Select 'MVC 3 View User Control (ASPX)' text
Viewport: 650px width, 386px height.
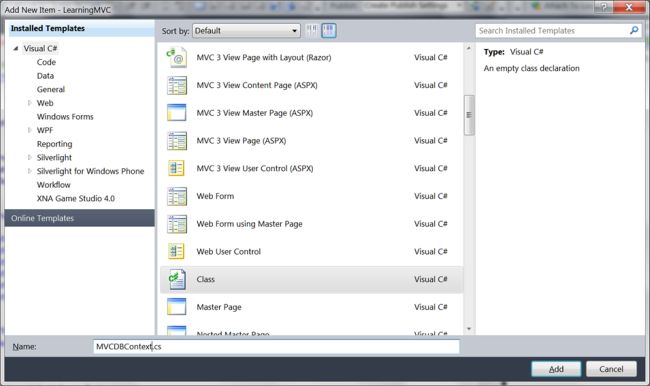point(255,168)
